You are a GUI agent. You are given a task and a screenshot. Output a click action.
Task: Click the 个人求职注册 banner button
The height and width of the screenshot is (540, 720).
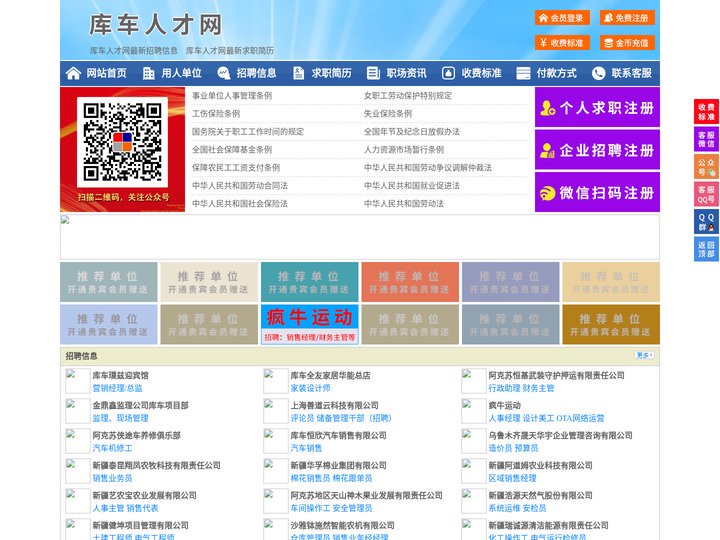click(597, 107)
